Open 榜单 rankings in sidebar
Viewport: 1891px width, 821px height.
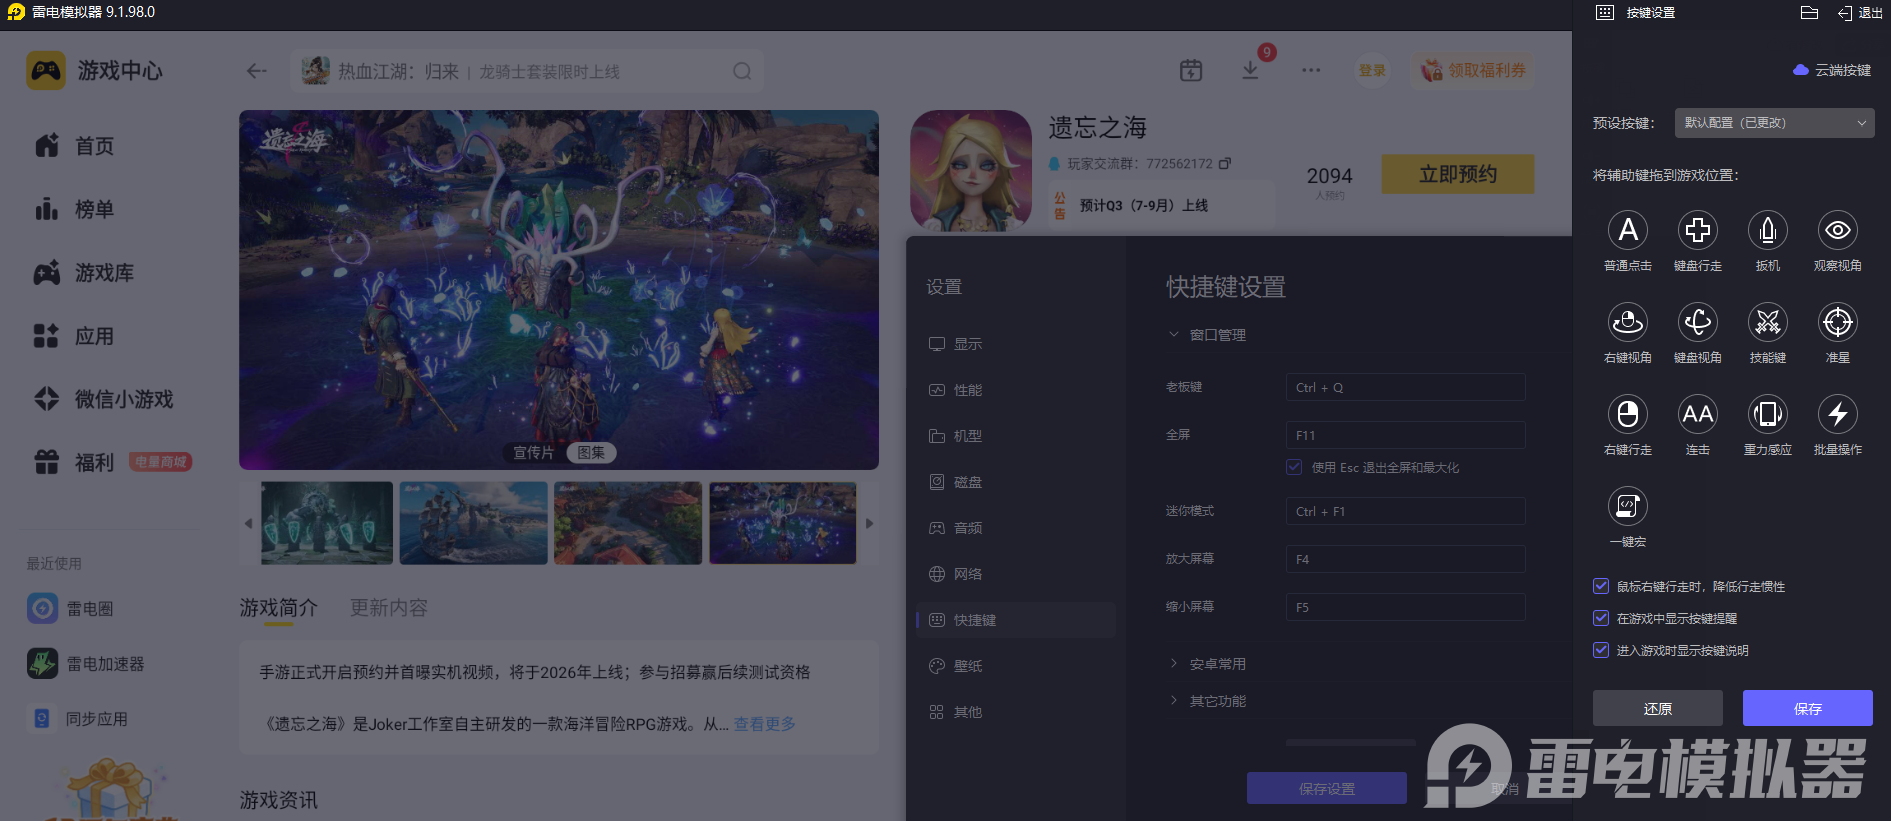click(x=75, y=209)
